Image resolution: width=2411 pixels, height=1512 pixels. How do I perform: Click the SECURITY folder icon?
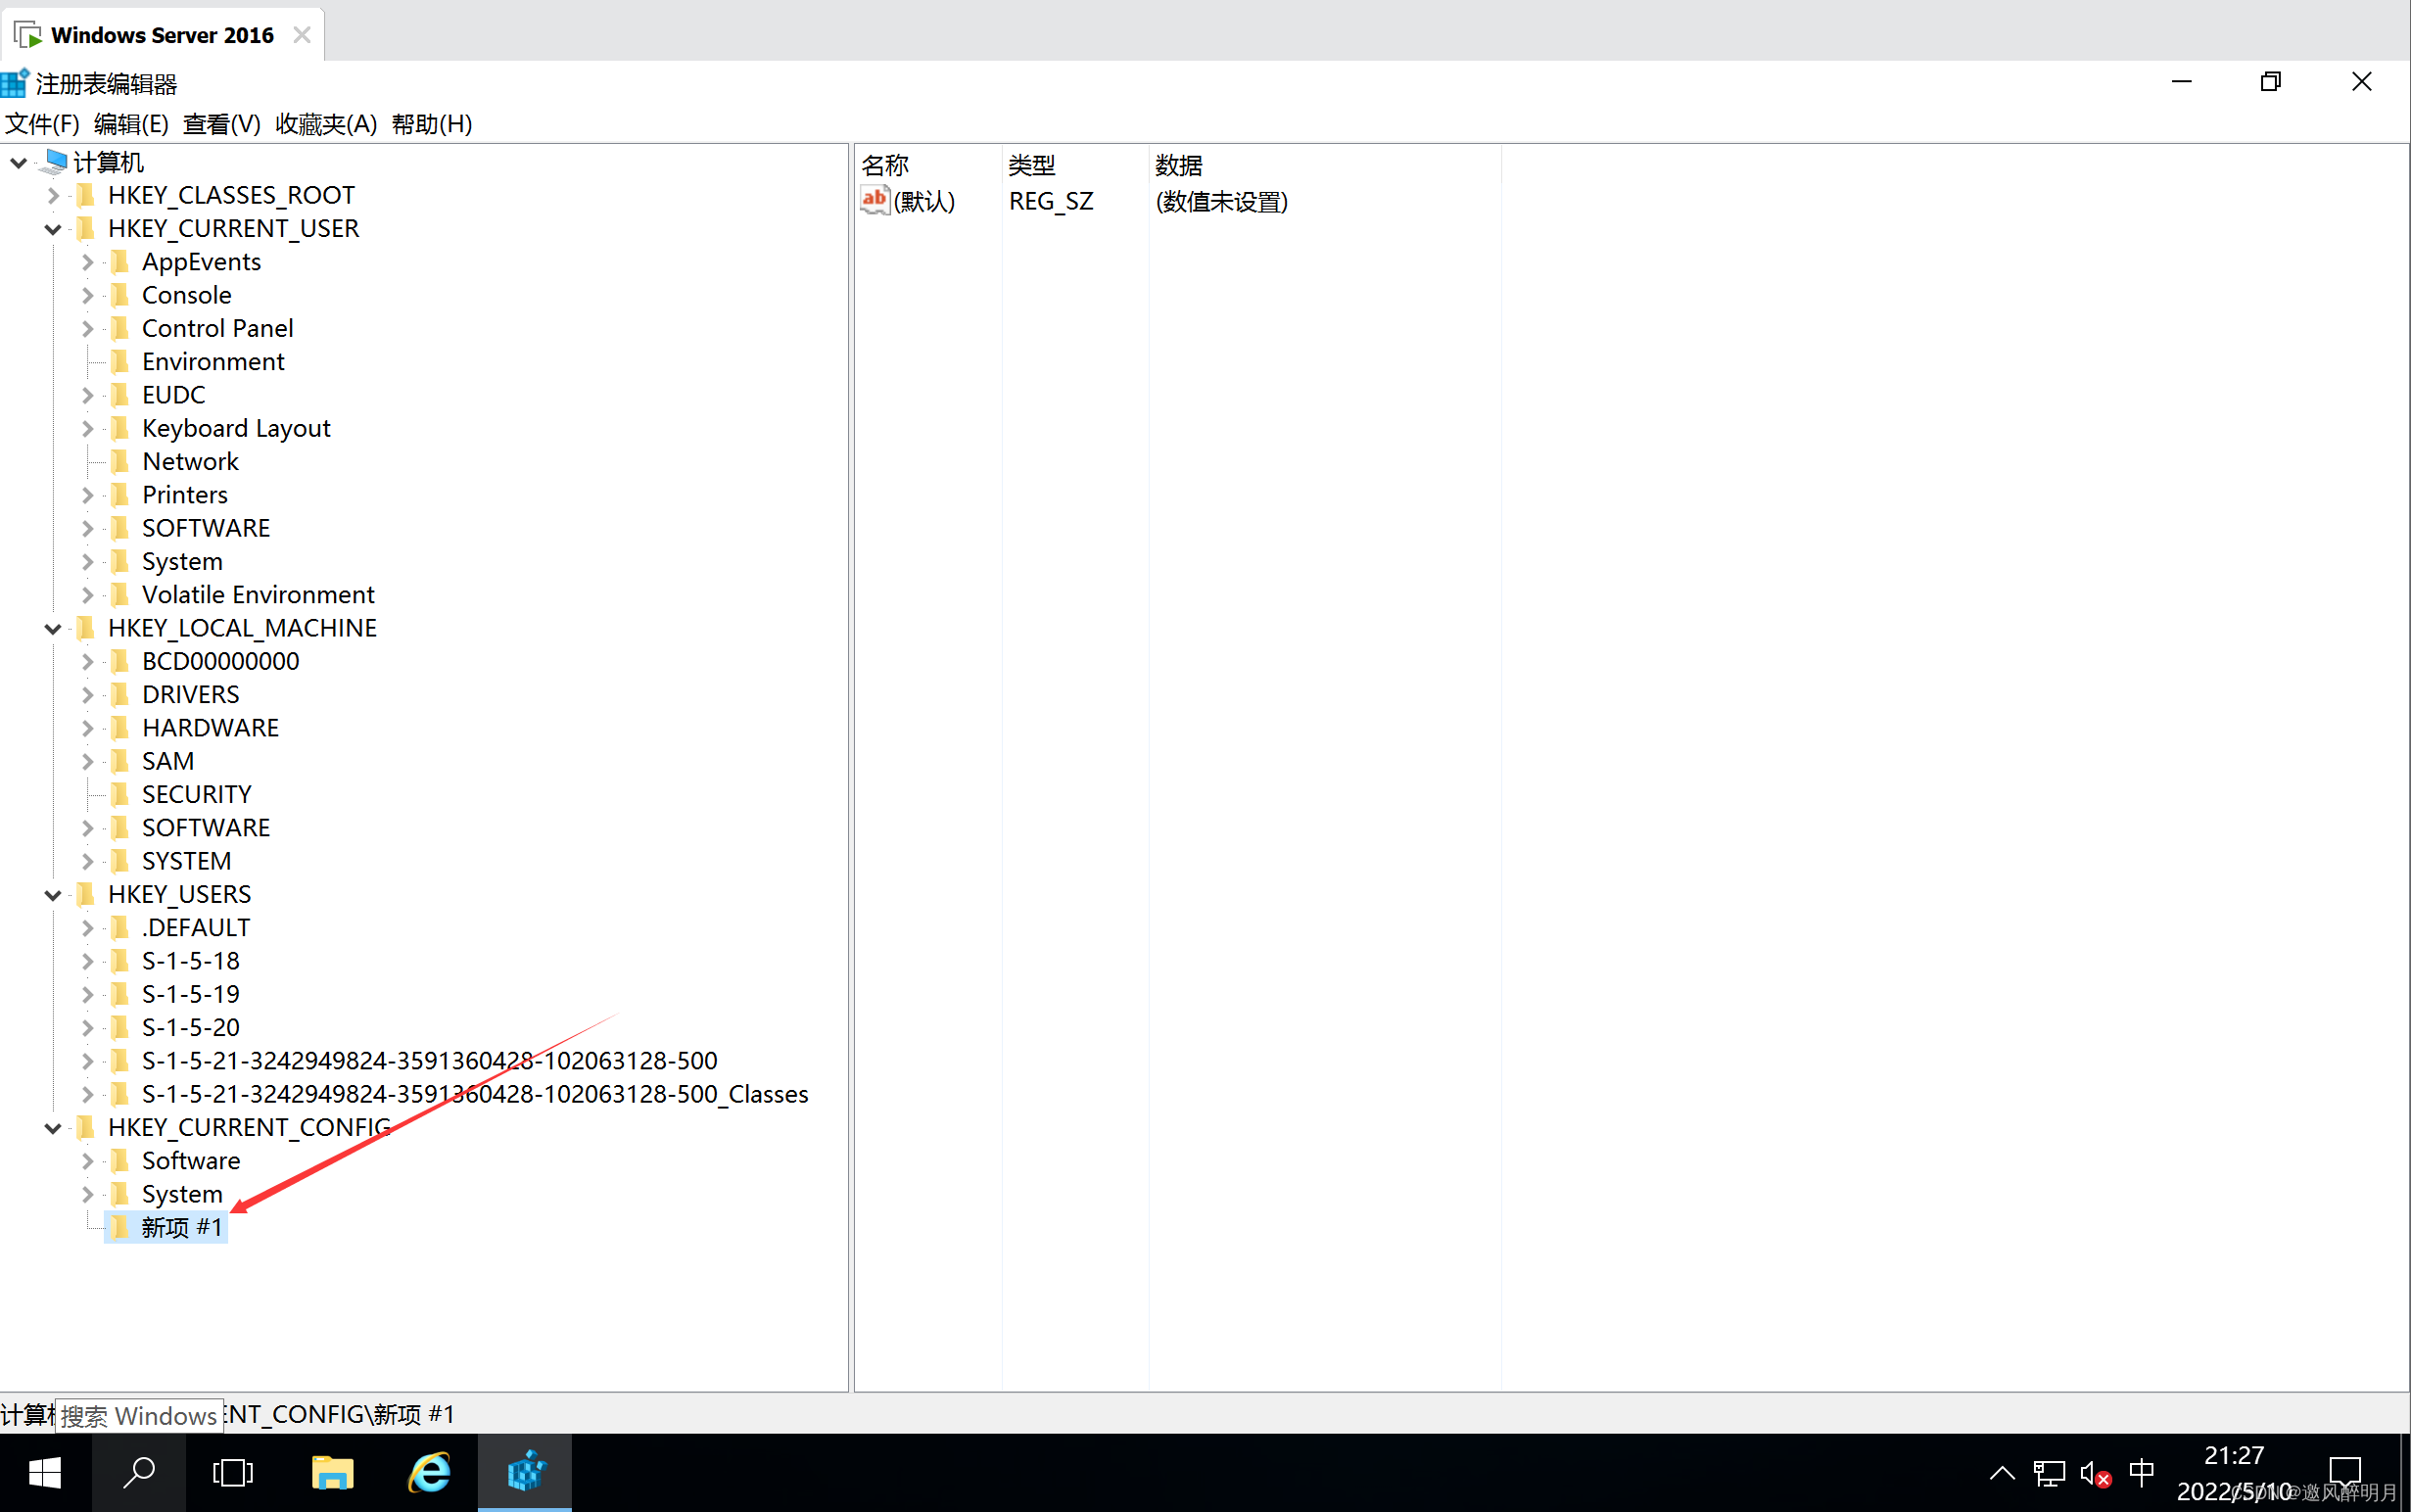[120, 794]
